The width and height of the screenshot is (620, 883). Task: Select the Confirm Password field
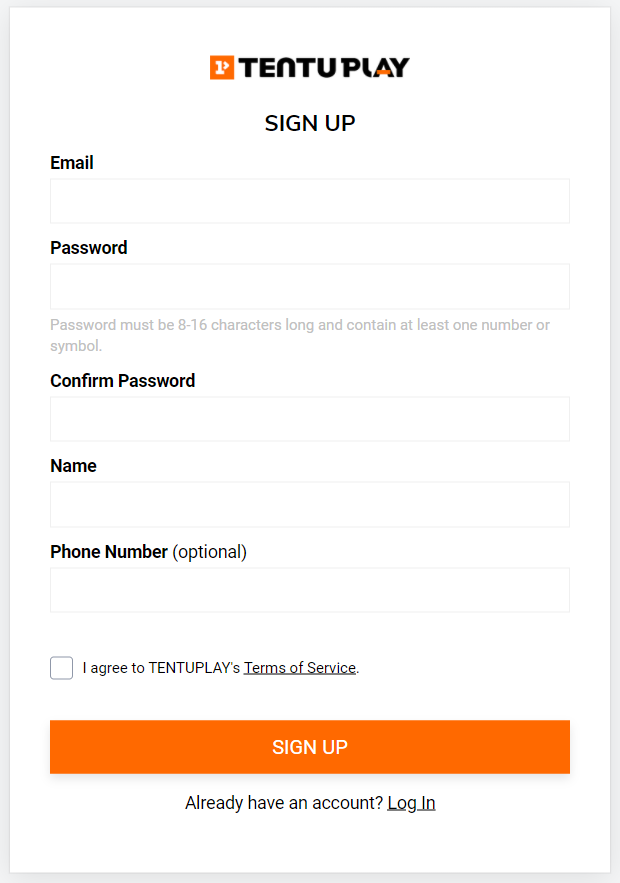310,419
